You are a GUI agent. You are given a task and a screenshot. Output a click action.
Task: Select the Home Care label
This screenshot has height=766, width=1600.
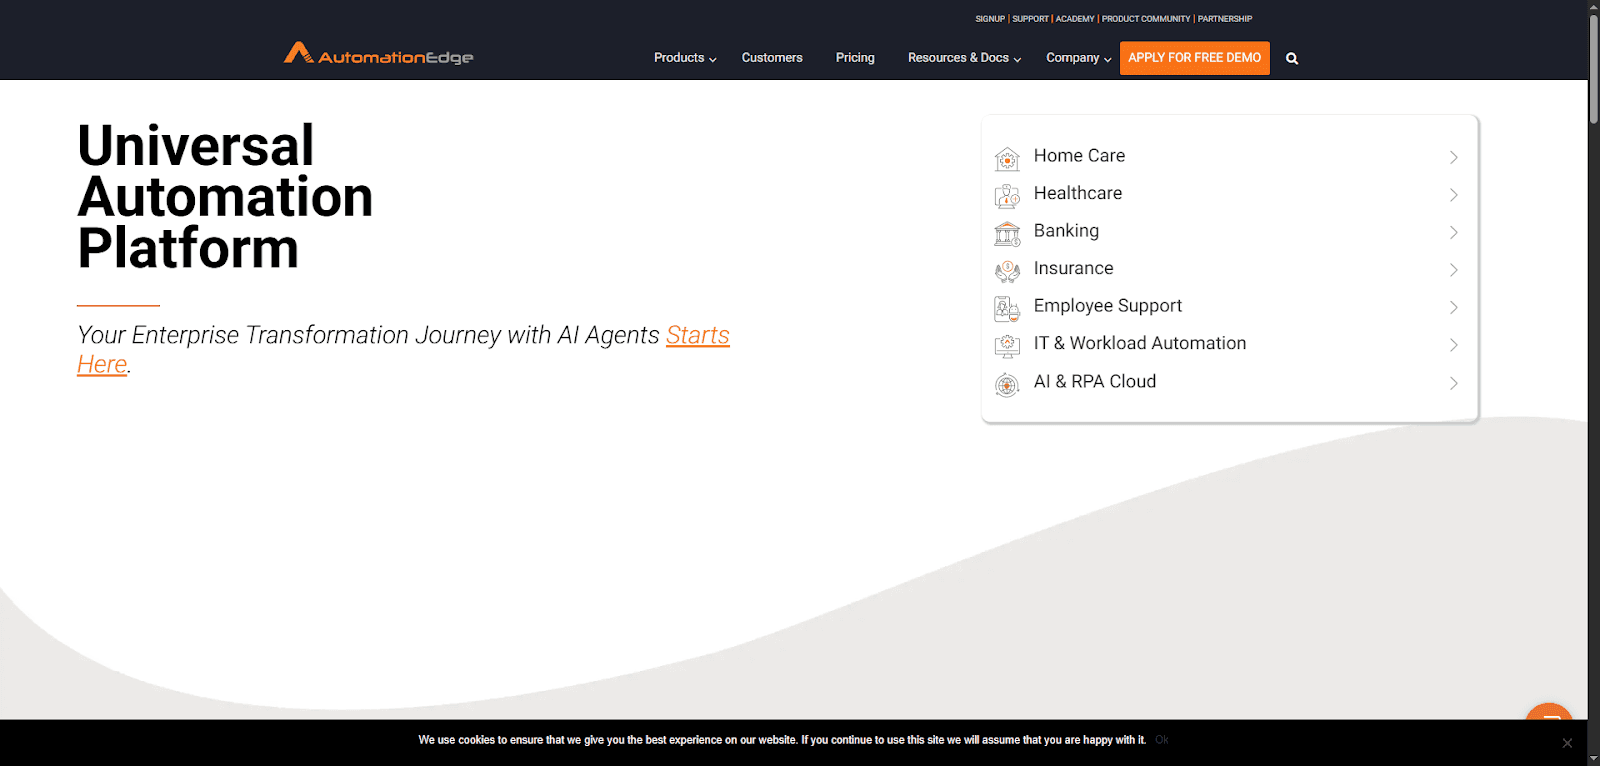tap(1079, 156)
